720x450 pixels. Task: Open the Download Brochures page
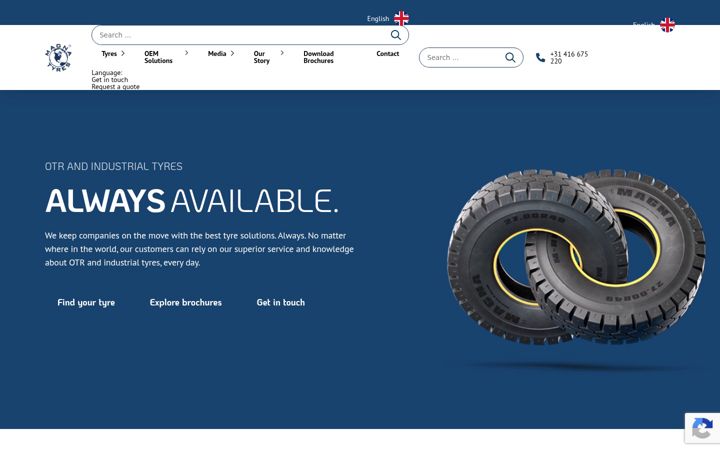[318, 57]
